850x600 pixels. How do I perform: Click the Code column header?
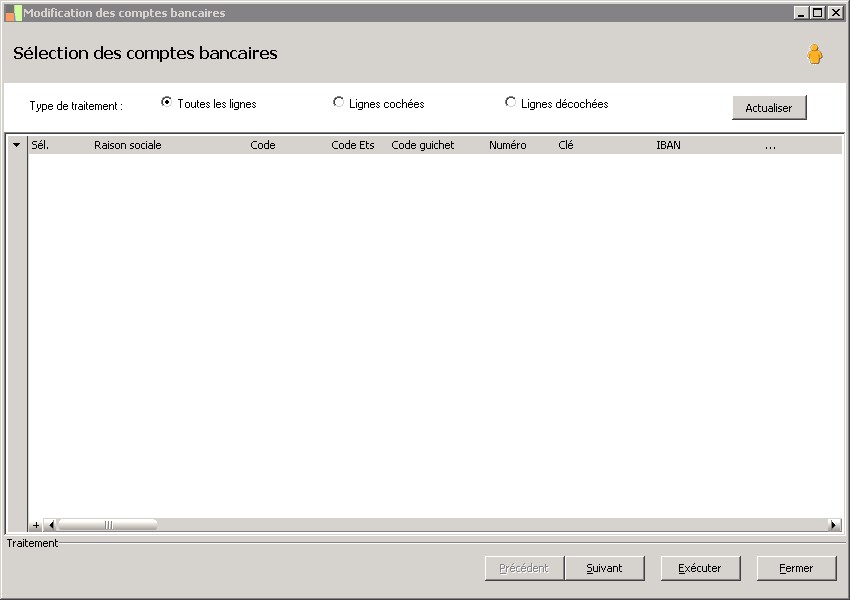click(263, 145)
